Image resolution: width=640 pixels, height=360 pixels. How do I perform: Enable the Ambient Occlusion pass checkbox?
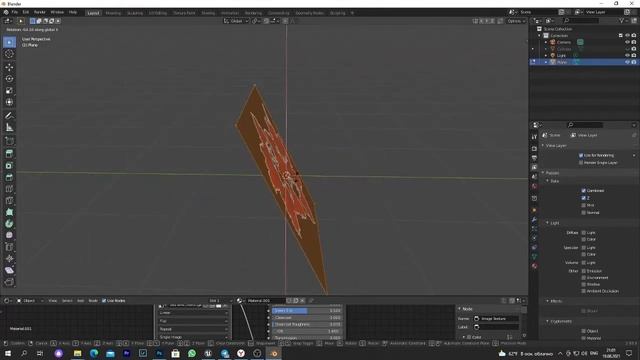(584, 291)
